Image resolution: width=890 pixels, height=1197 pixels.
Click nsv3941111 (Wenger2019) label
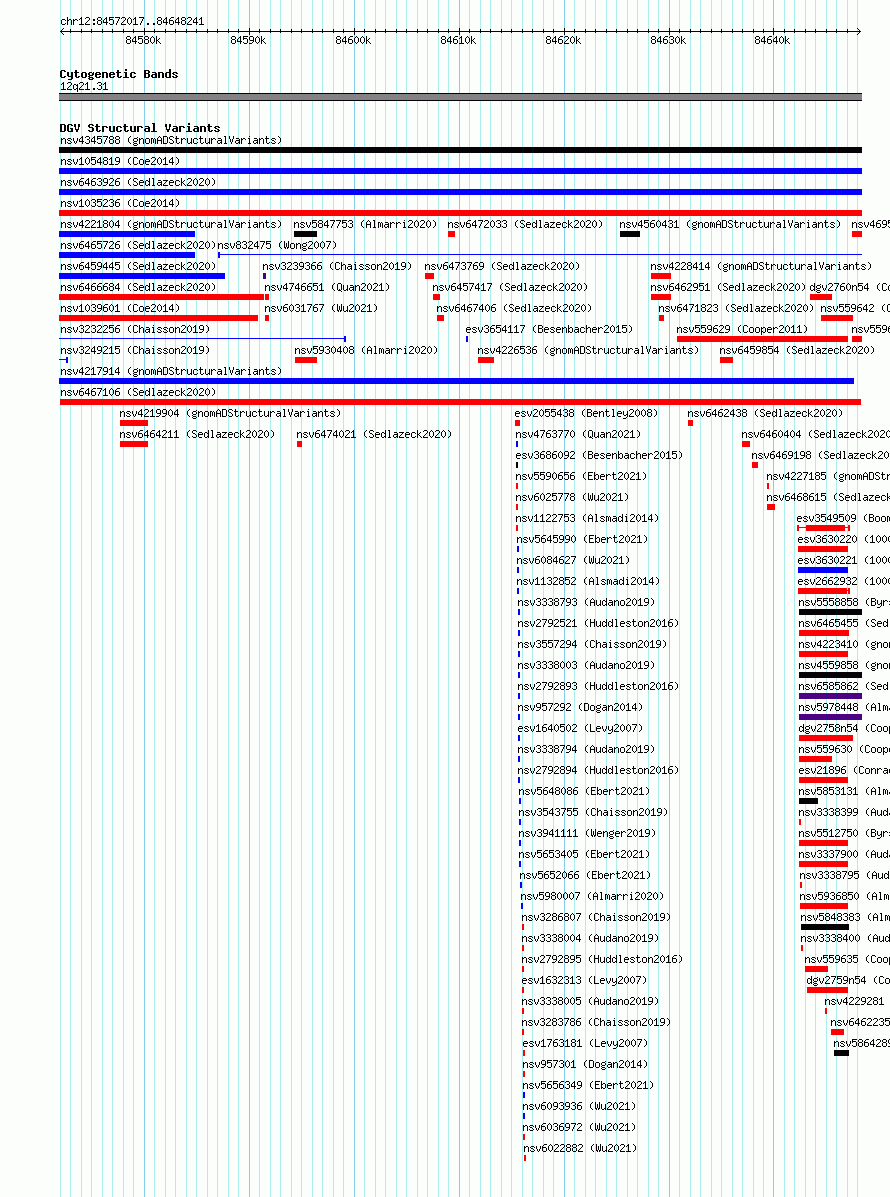pyautogui.click(x=588, y=833)
